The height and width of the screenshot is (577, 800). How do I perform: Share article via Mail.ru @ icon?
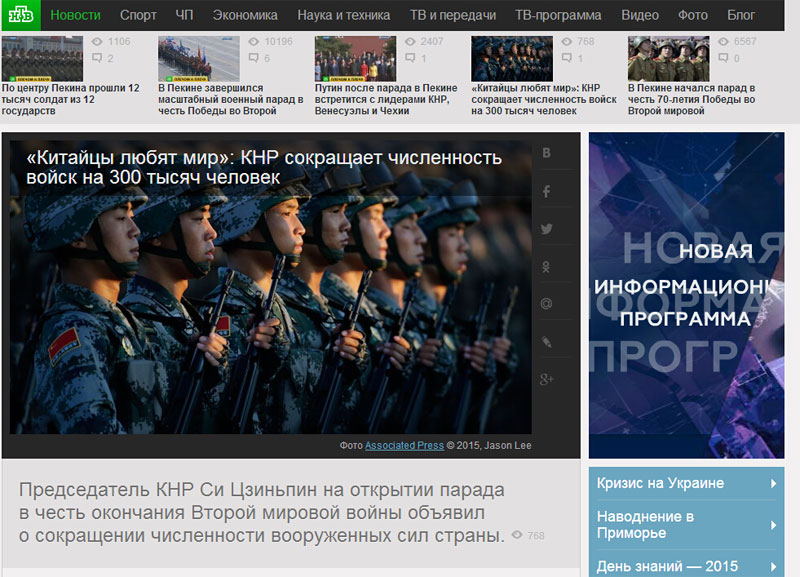547,303
